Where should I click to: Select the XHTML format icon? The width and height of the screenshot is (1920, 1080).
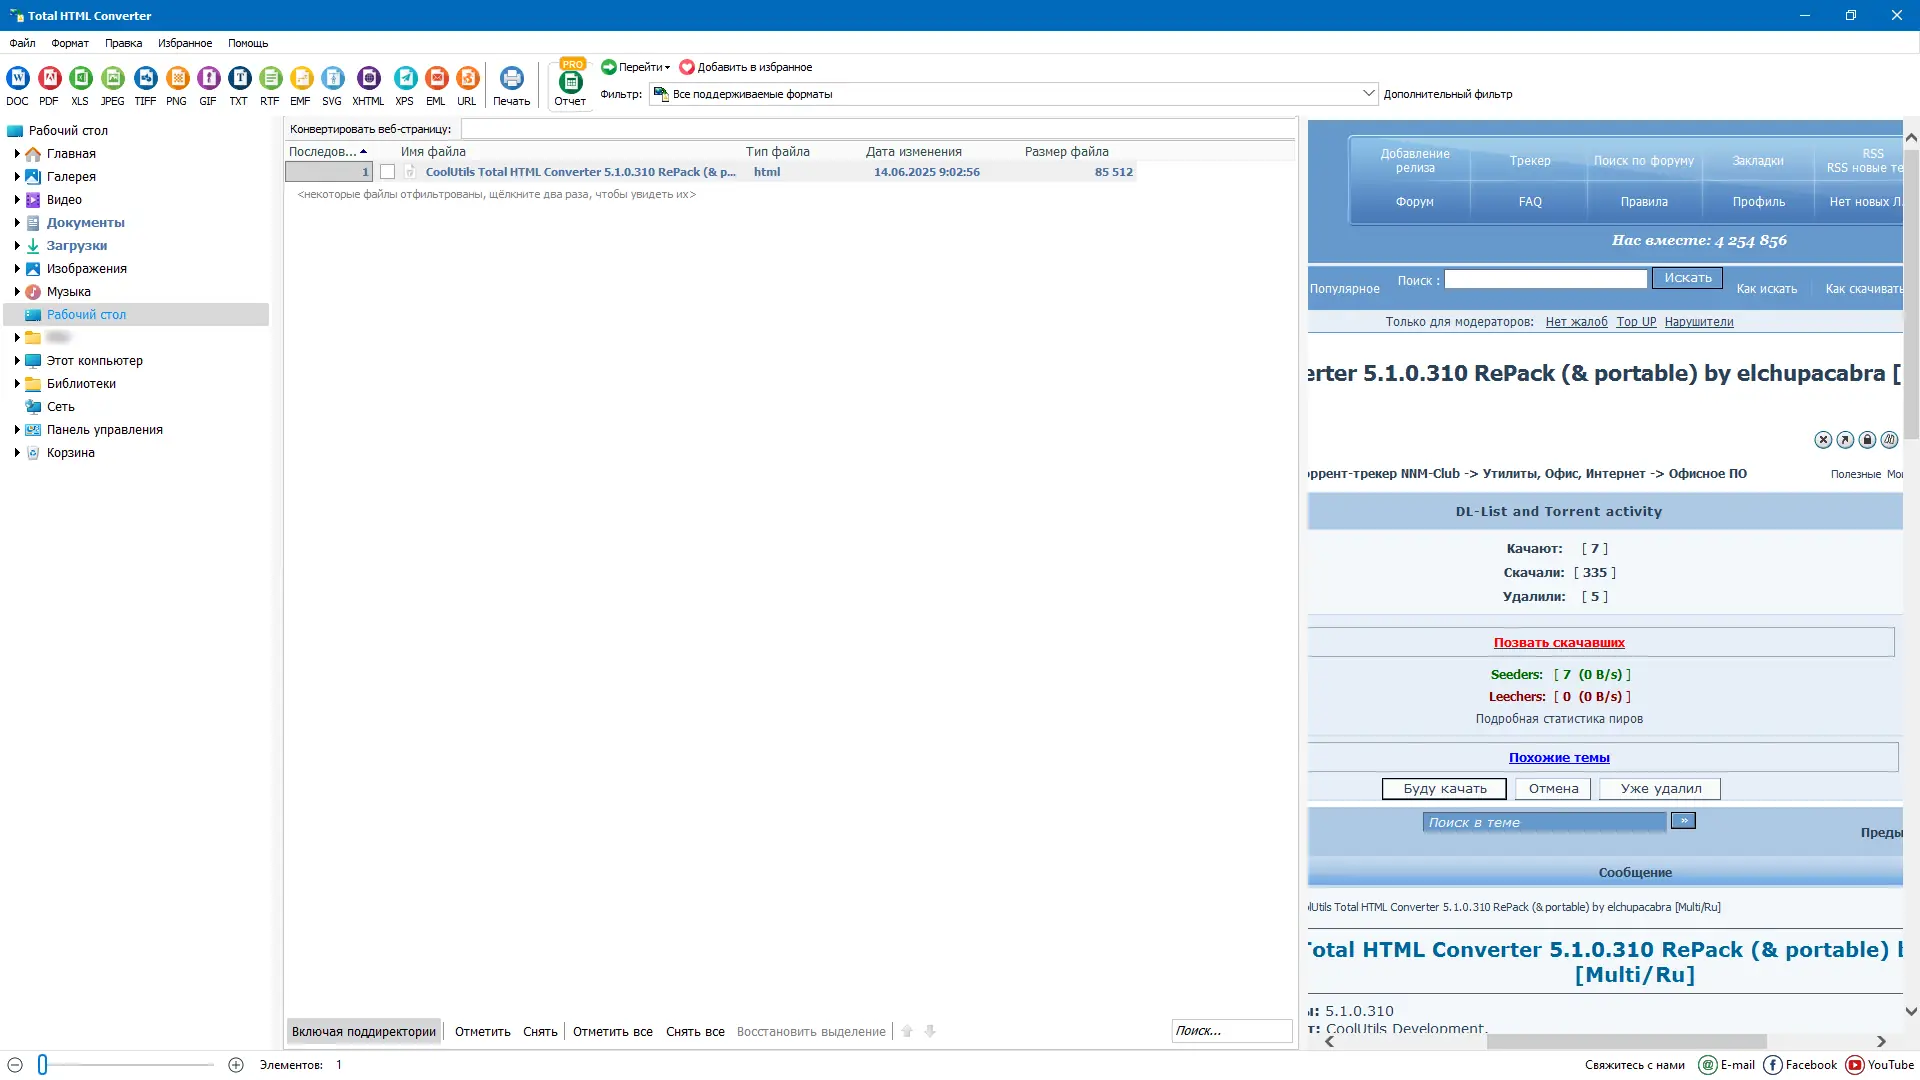click(x=368, y=84)
